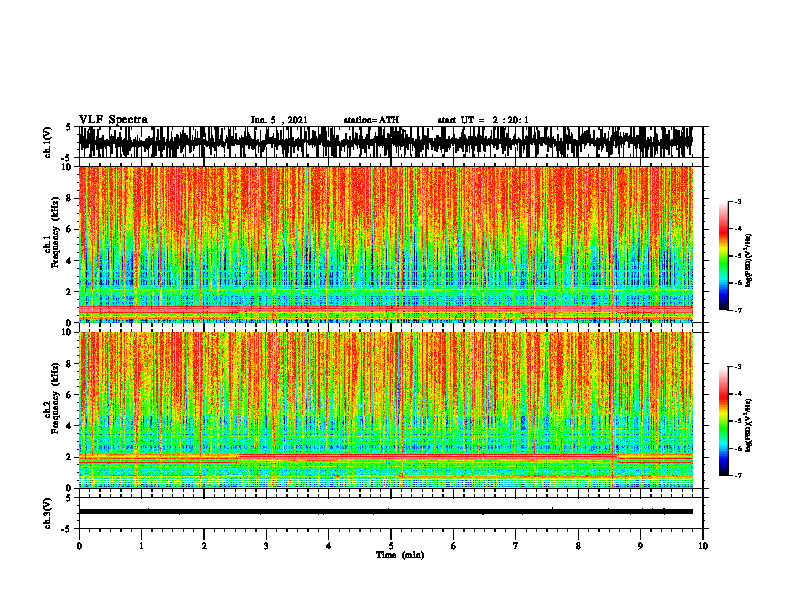Click the "VLF Spectra" title text
792x612 pixels.
point(113,120)
